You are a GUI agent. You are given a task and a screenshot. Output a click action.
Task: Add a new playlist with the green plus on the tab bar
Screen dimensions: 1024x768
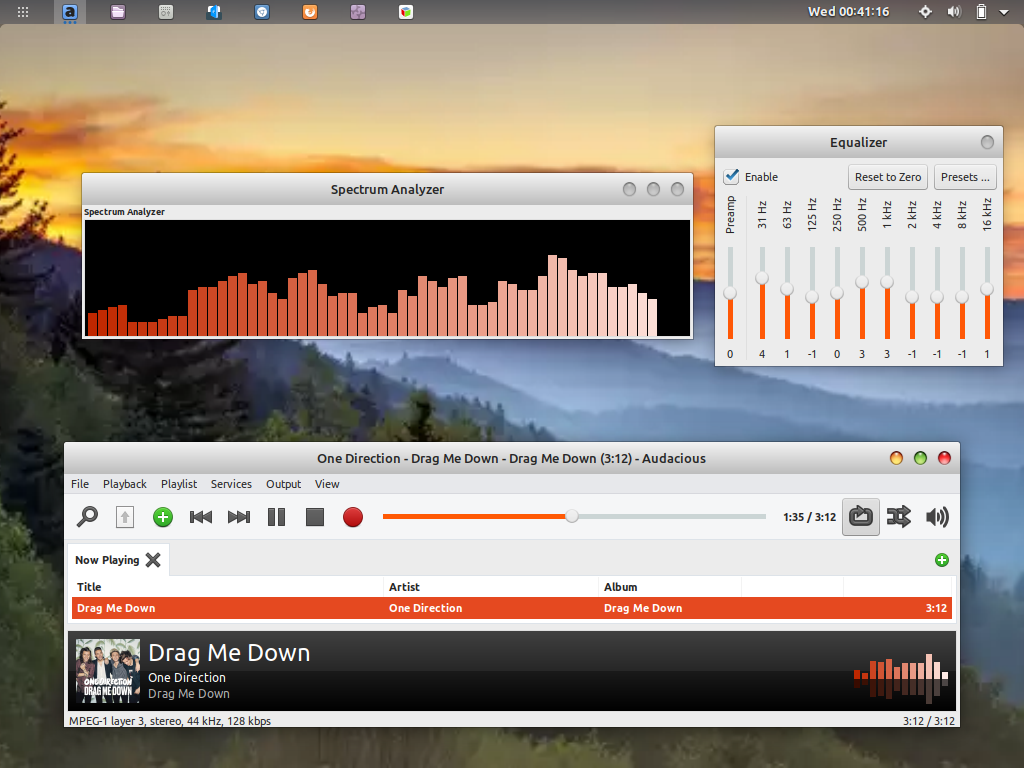point(942,560)
